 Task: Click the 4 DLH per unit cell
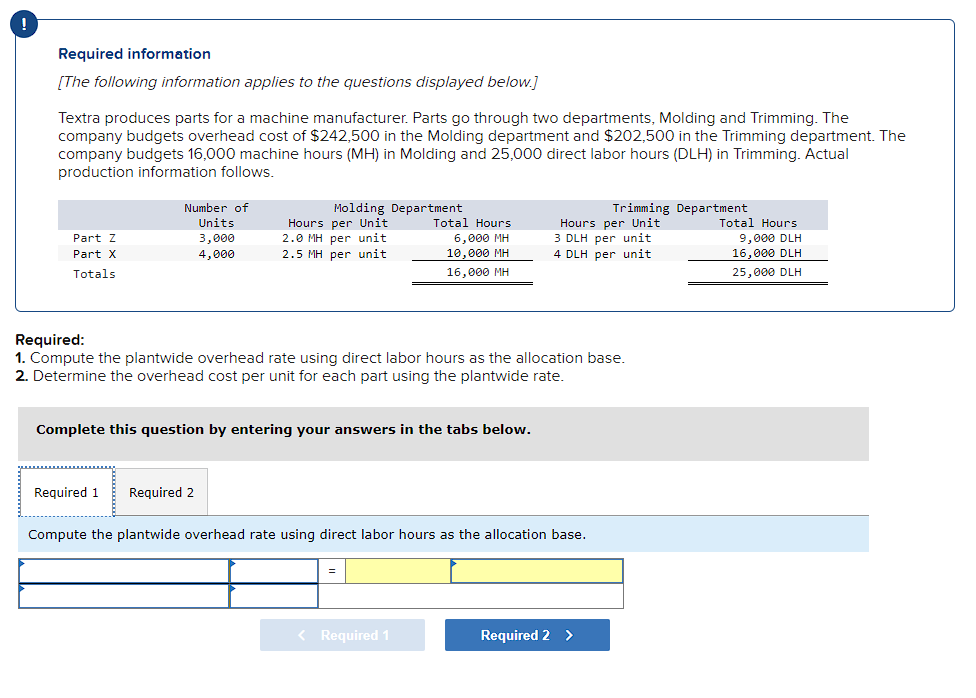pyautogui.click(x=603, y=254)
